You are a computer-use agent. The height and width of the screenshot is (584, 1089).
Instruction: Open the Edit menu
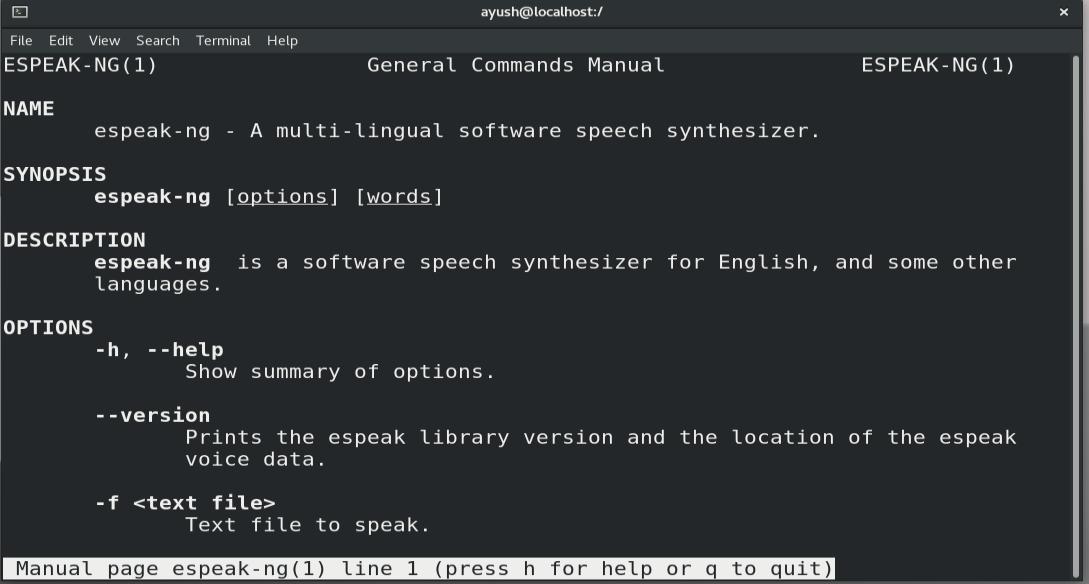pyautogui.click(x=60, y=40)
